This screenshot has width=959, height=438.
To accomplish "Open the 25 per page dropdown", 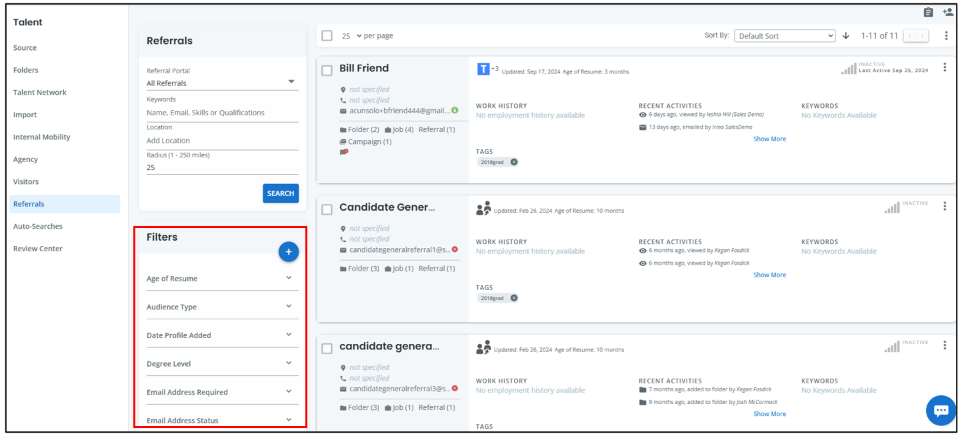I will coord(352,35).
